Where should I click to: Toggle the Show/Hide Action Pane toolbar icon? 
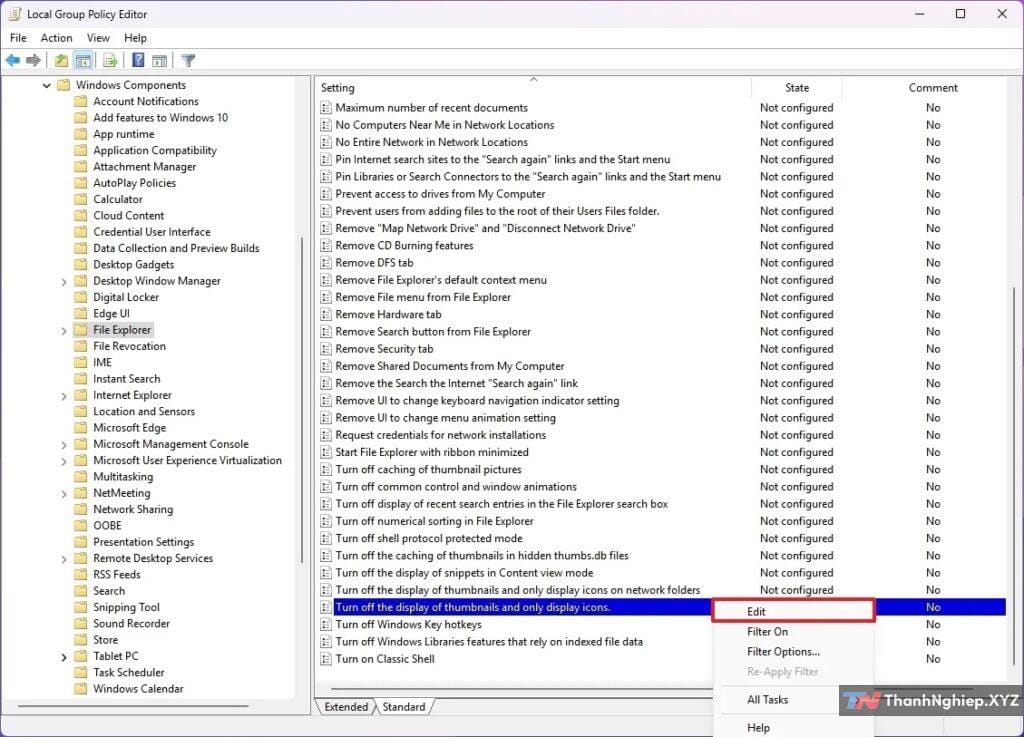coord(159,61)
